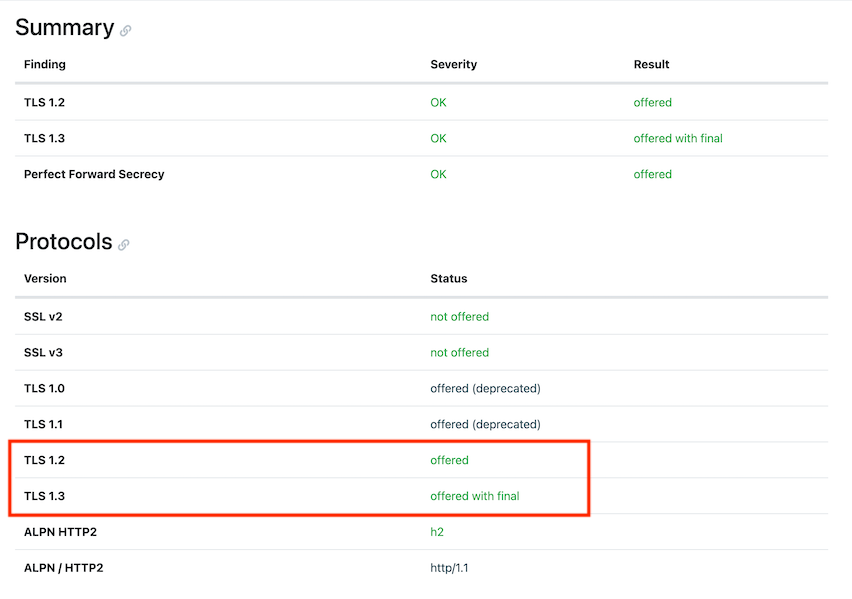
Task: Click 'offered' status in Protocols TLS 1.2 row
Action: click(449, 460)
